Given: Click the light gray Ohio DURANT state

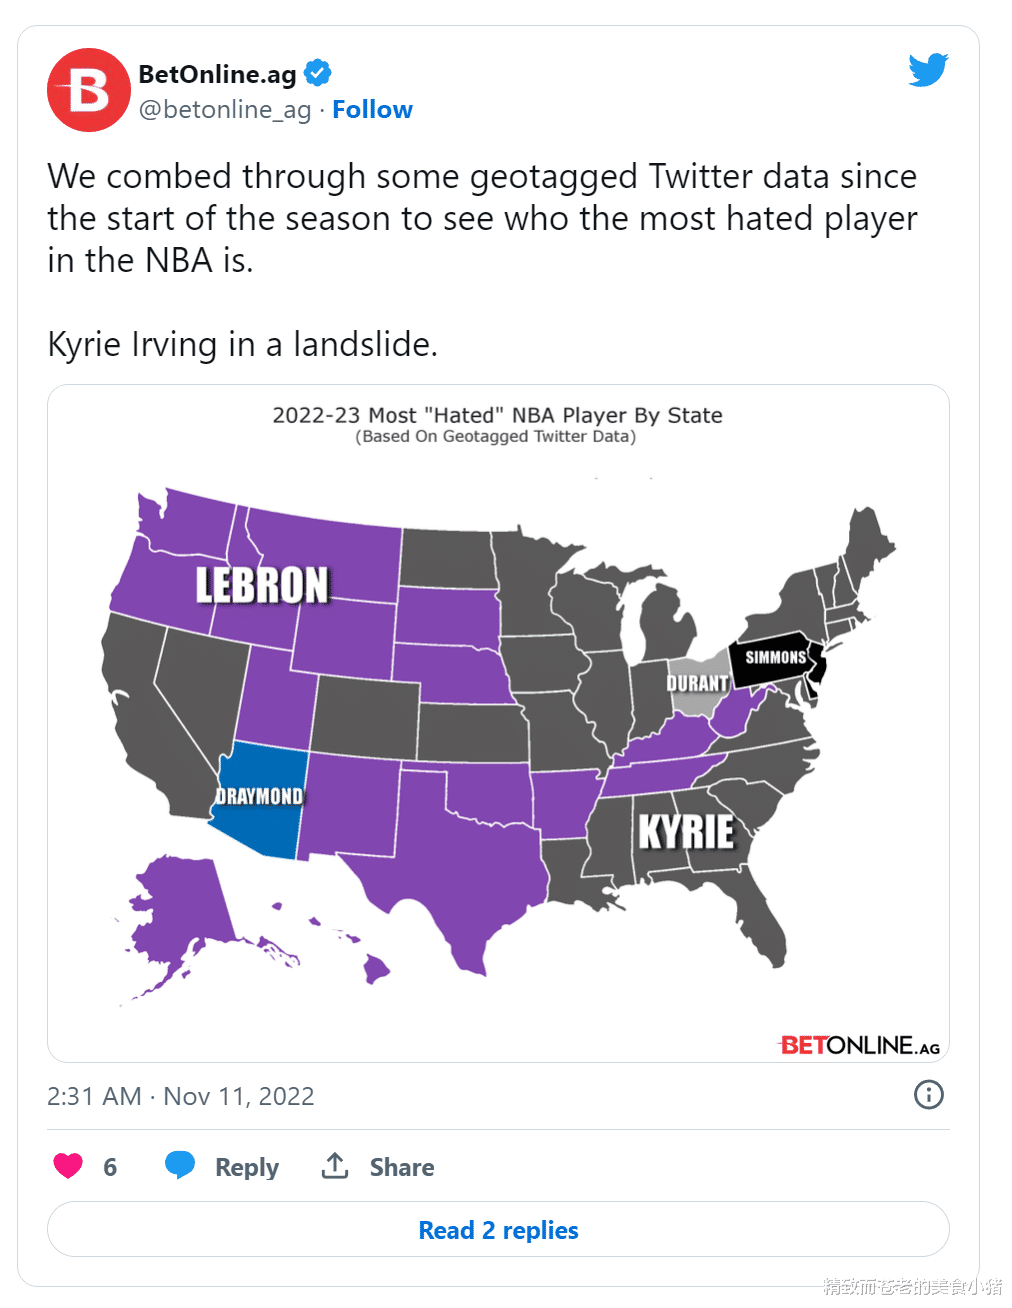Looking at the screenshot, I should [x=698, y=682].
